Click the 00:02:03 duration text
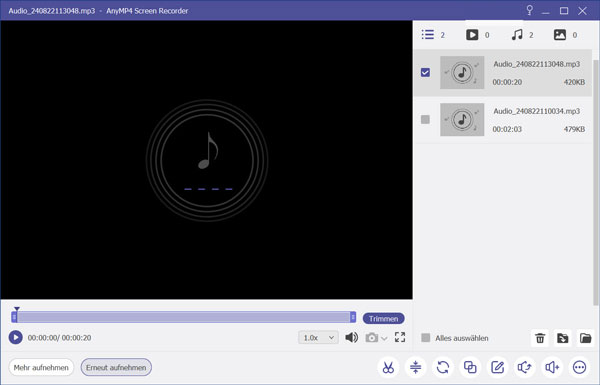600x385 pixels. pyautogui.click(x=507, y=129)
